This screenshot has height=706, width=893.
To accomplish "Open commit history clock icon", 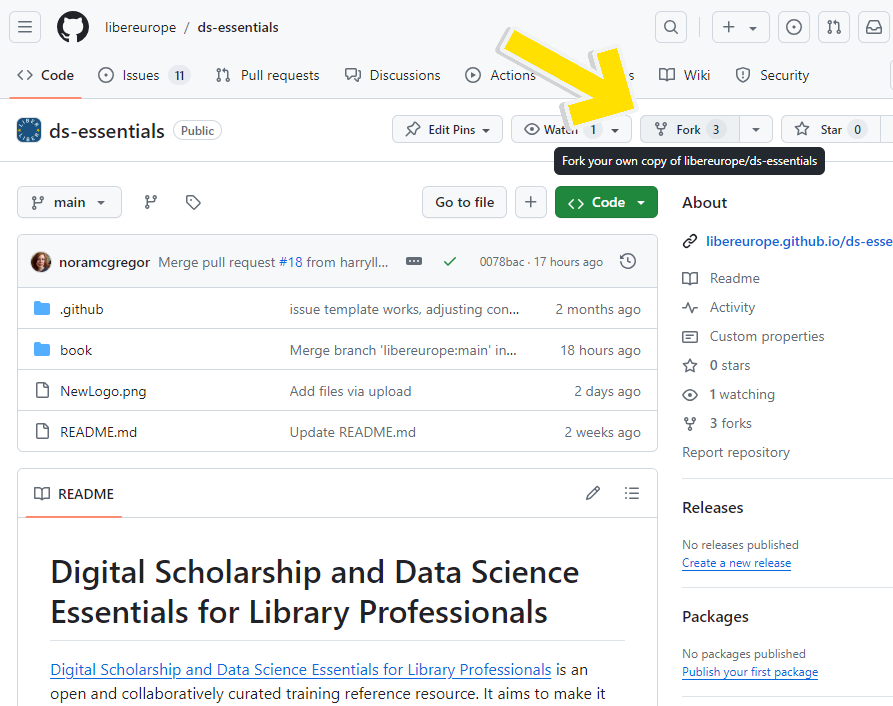I will [628, 261].
